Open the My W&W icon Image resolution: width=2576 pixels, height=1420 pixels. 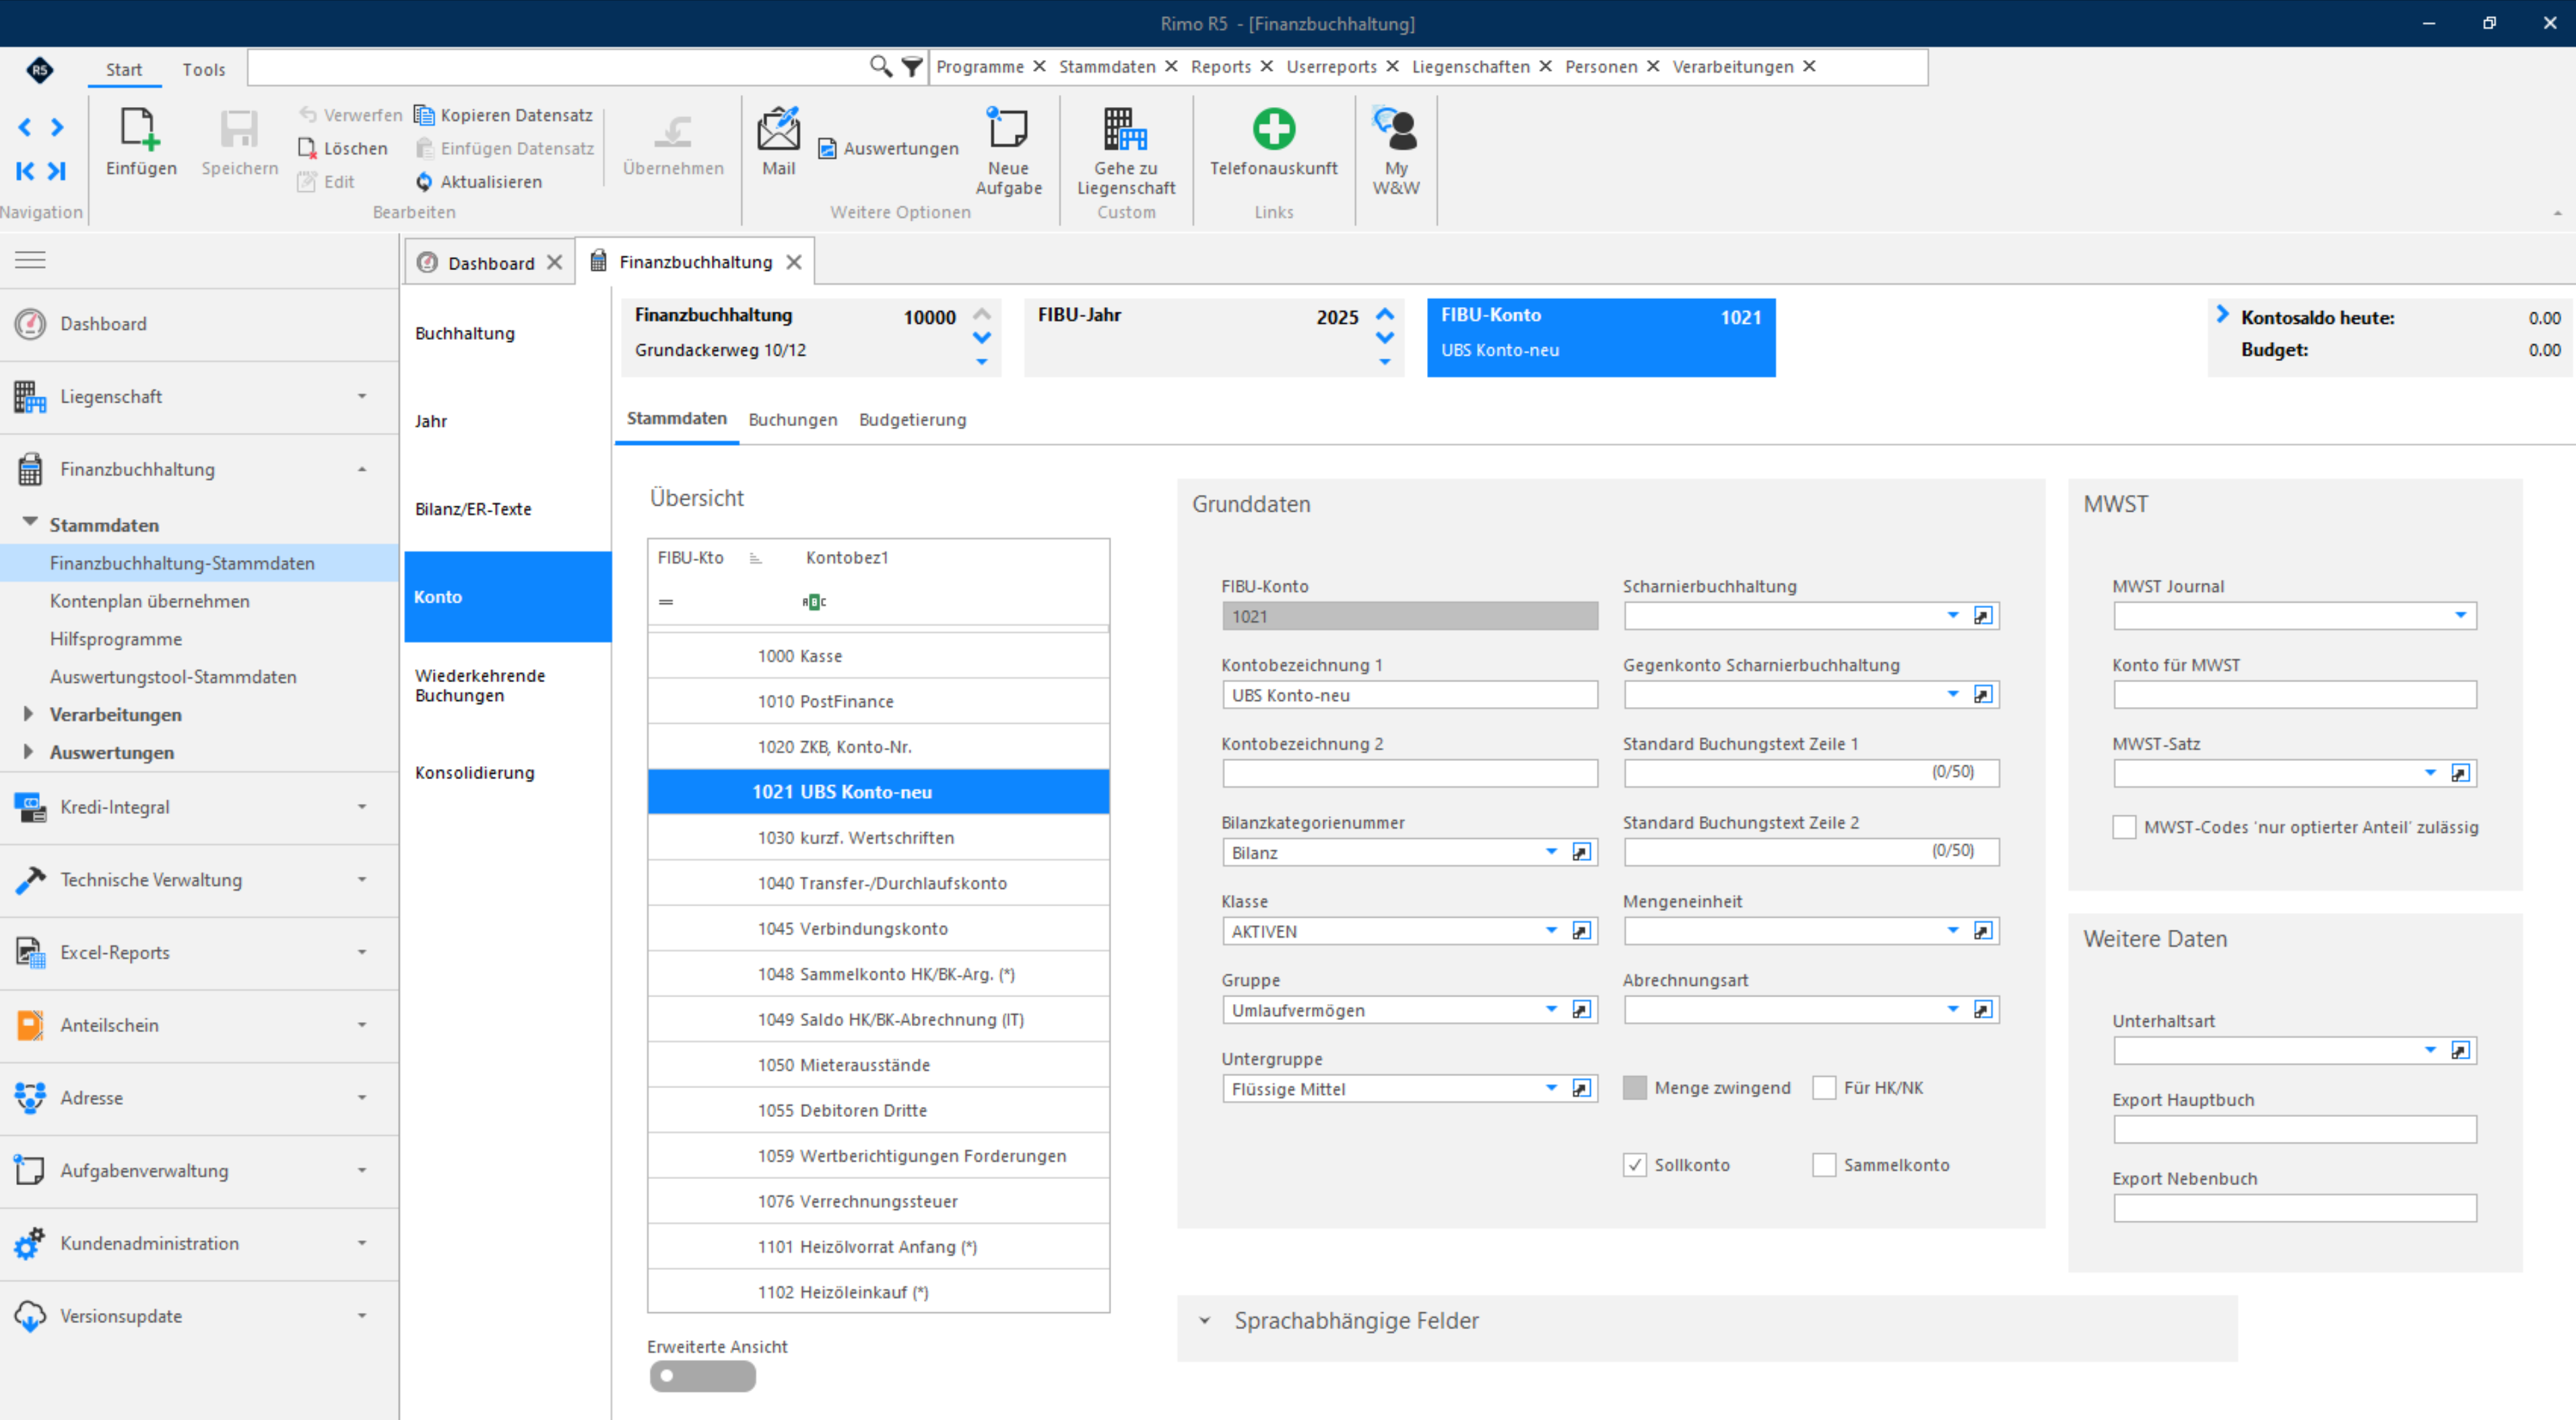click(x=1395, y=128)
